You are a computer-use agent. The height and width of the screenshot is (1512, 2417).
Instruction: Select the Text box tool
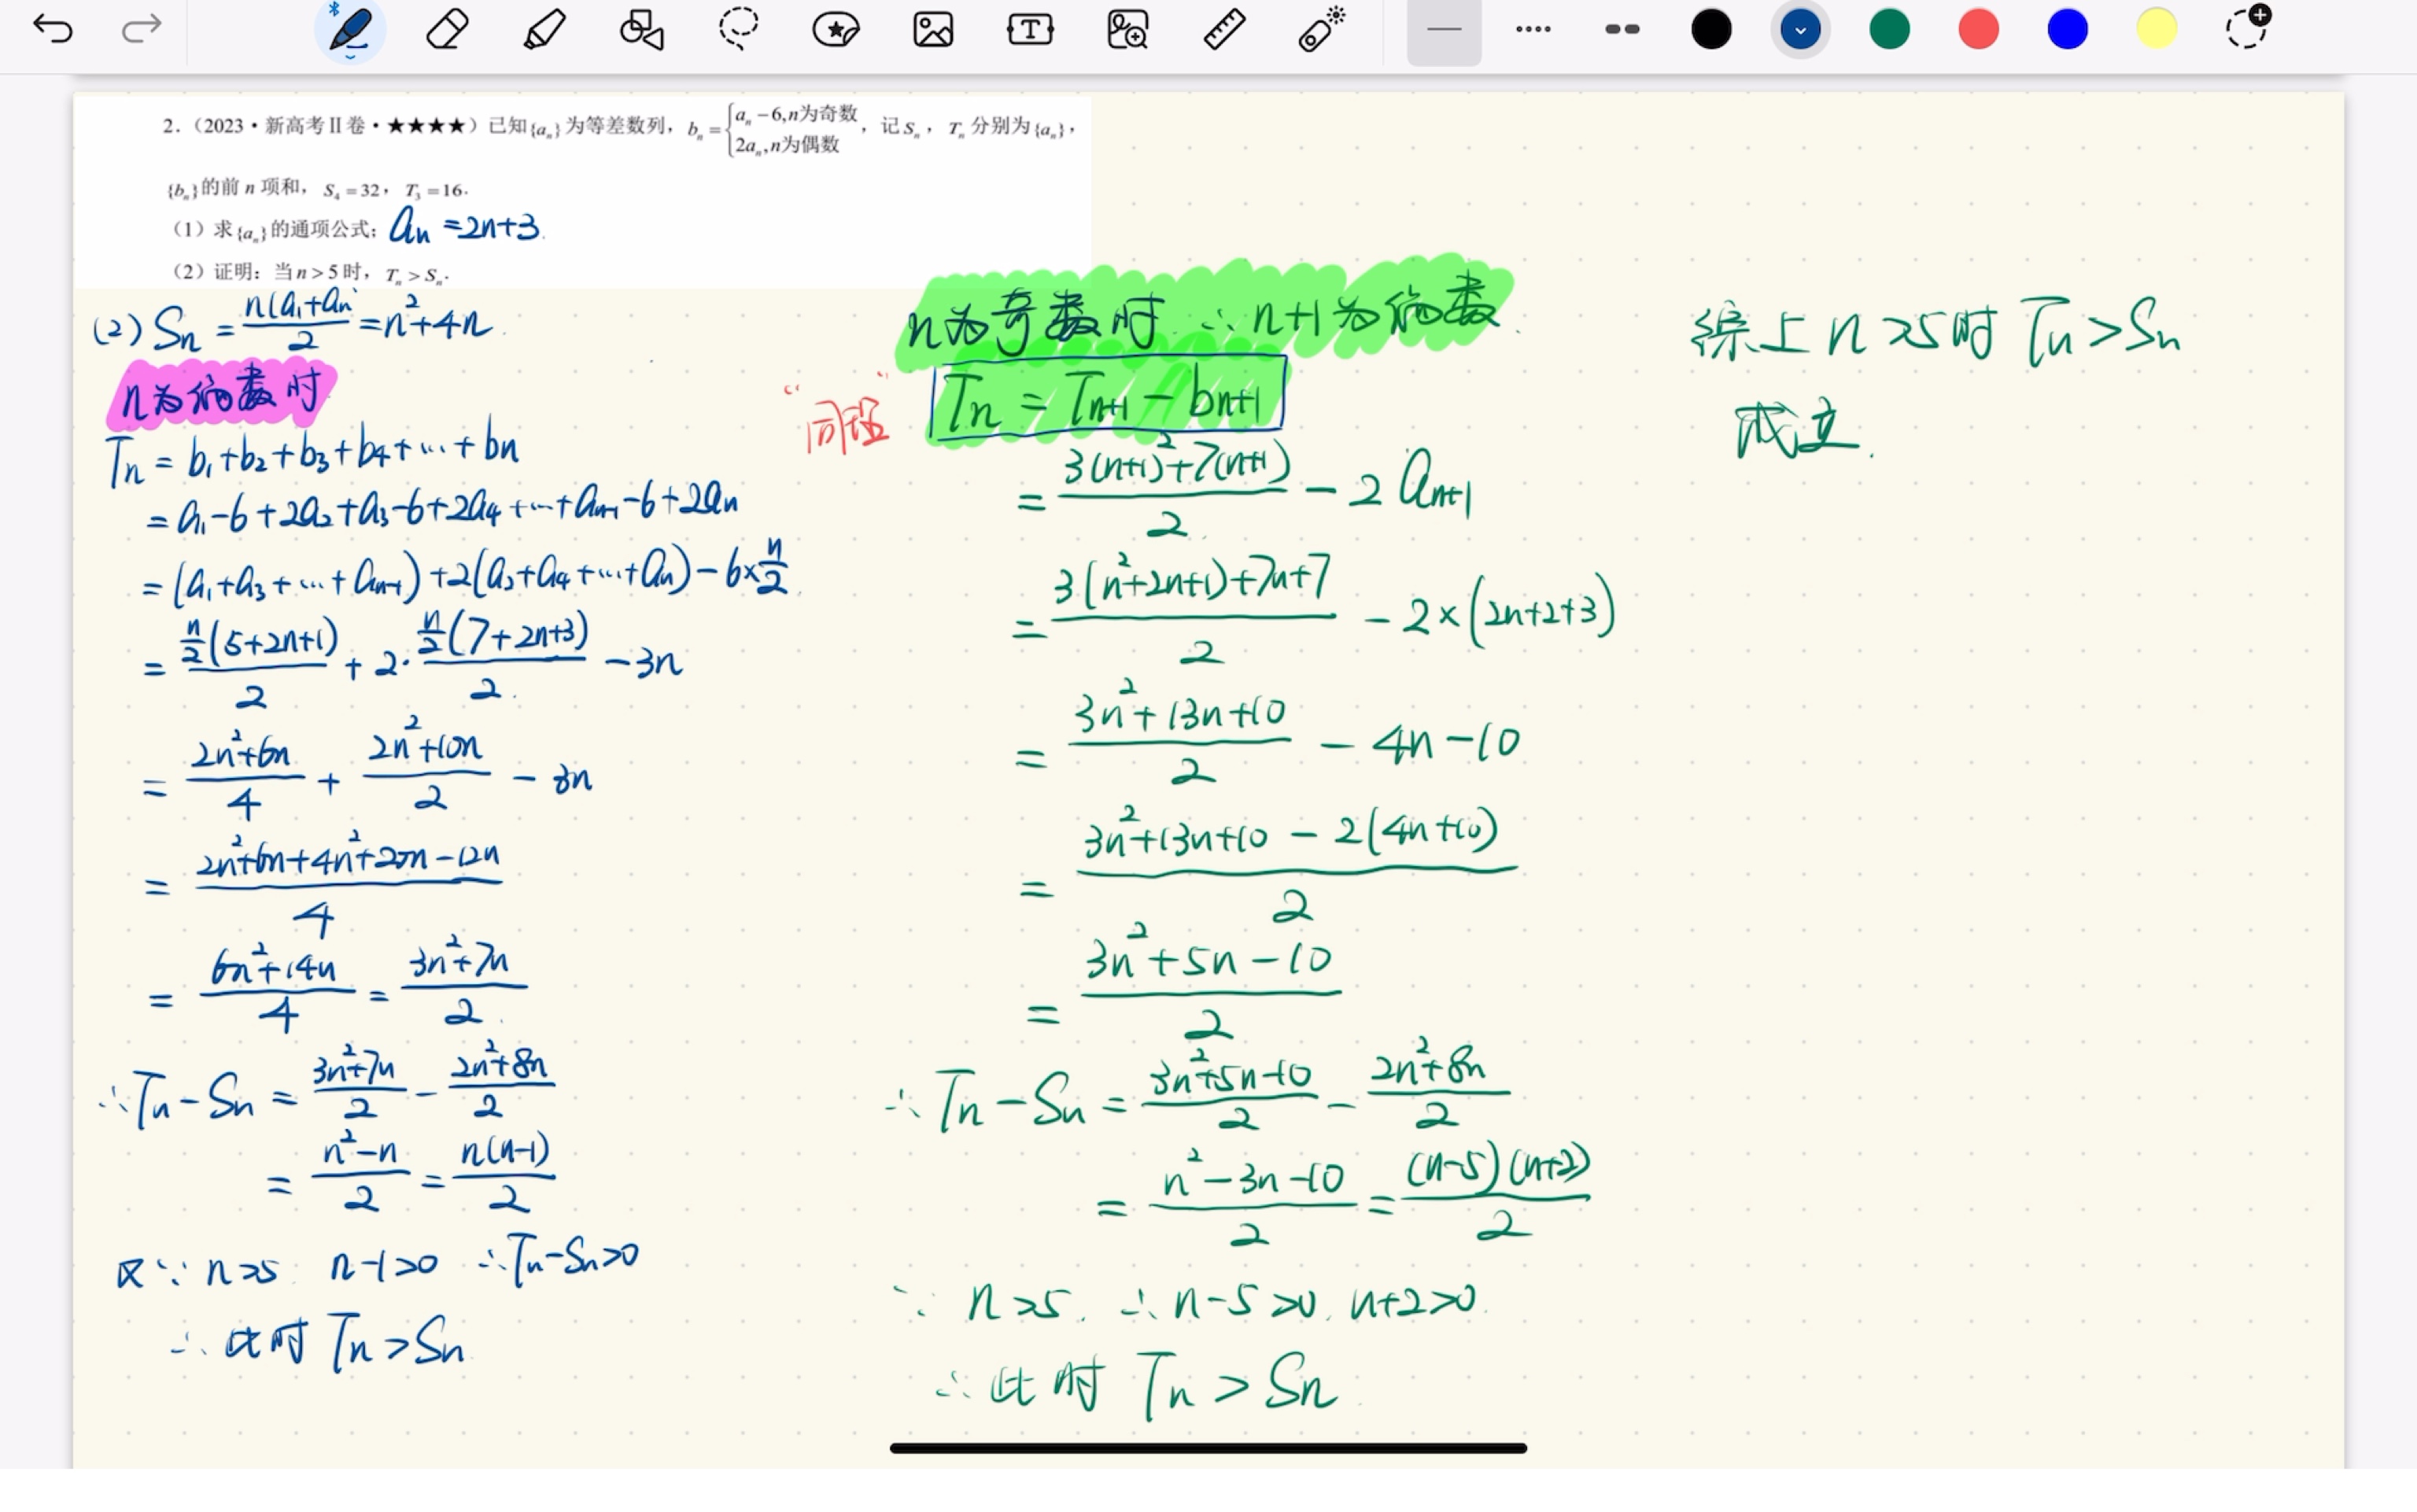[x=1029, y=29]
